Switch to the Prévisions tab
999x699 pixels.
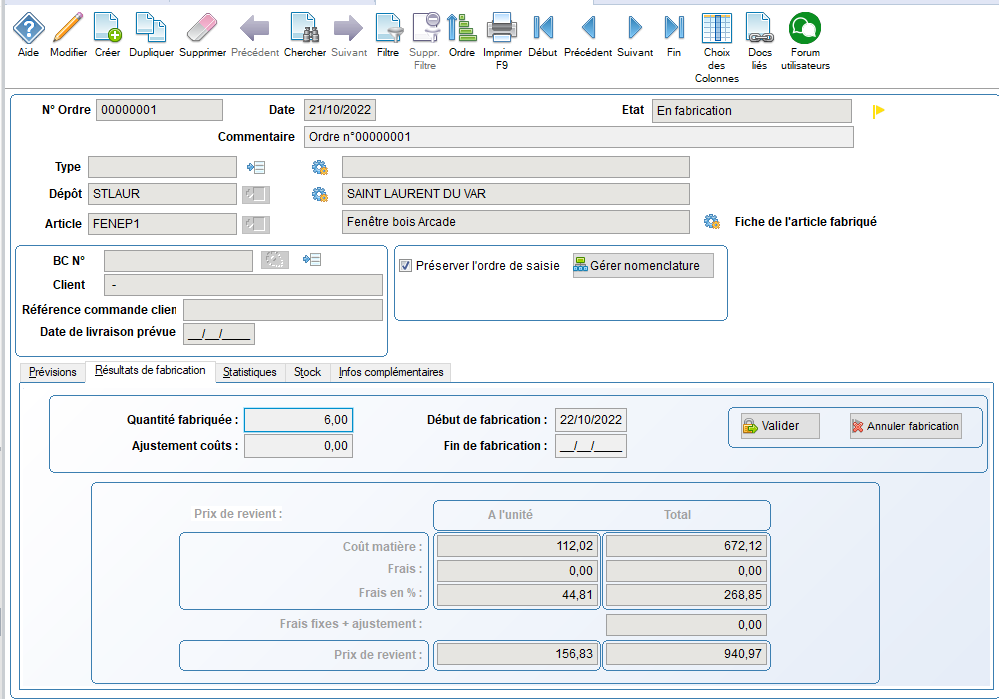(52, 372)
